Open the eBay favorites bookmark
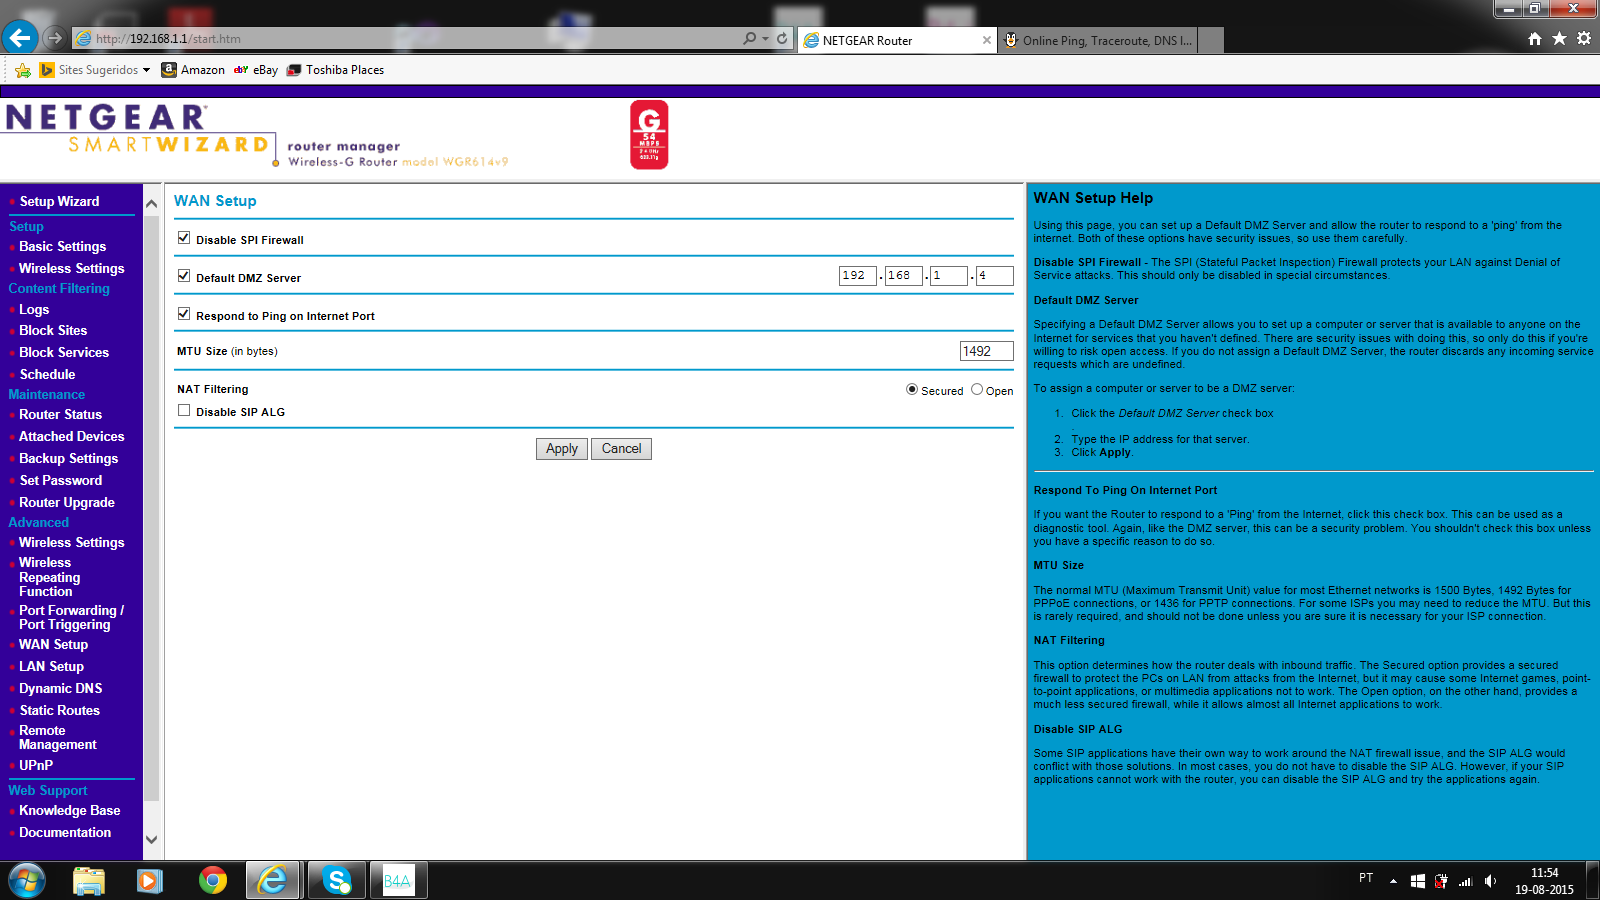This screenshot has height=900, width=1600. [x=256, y=70]
